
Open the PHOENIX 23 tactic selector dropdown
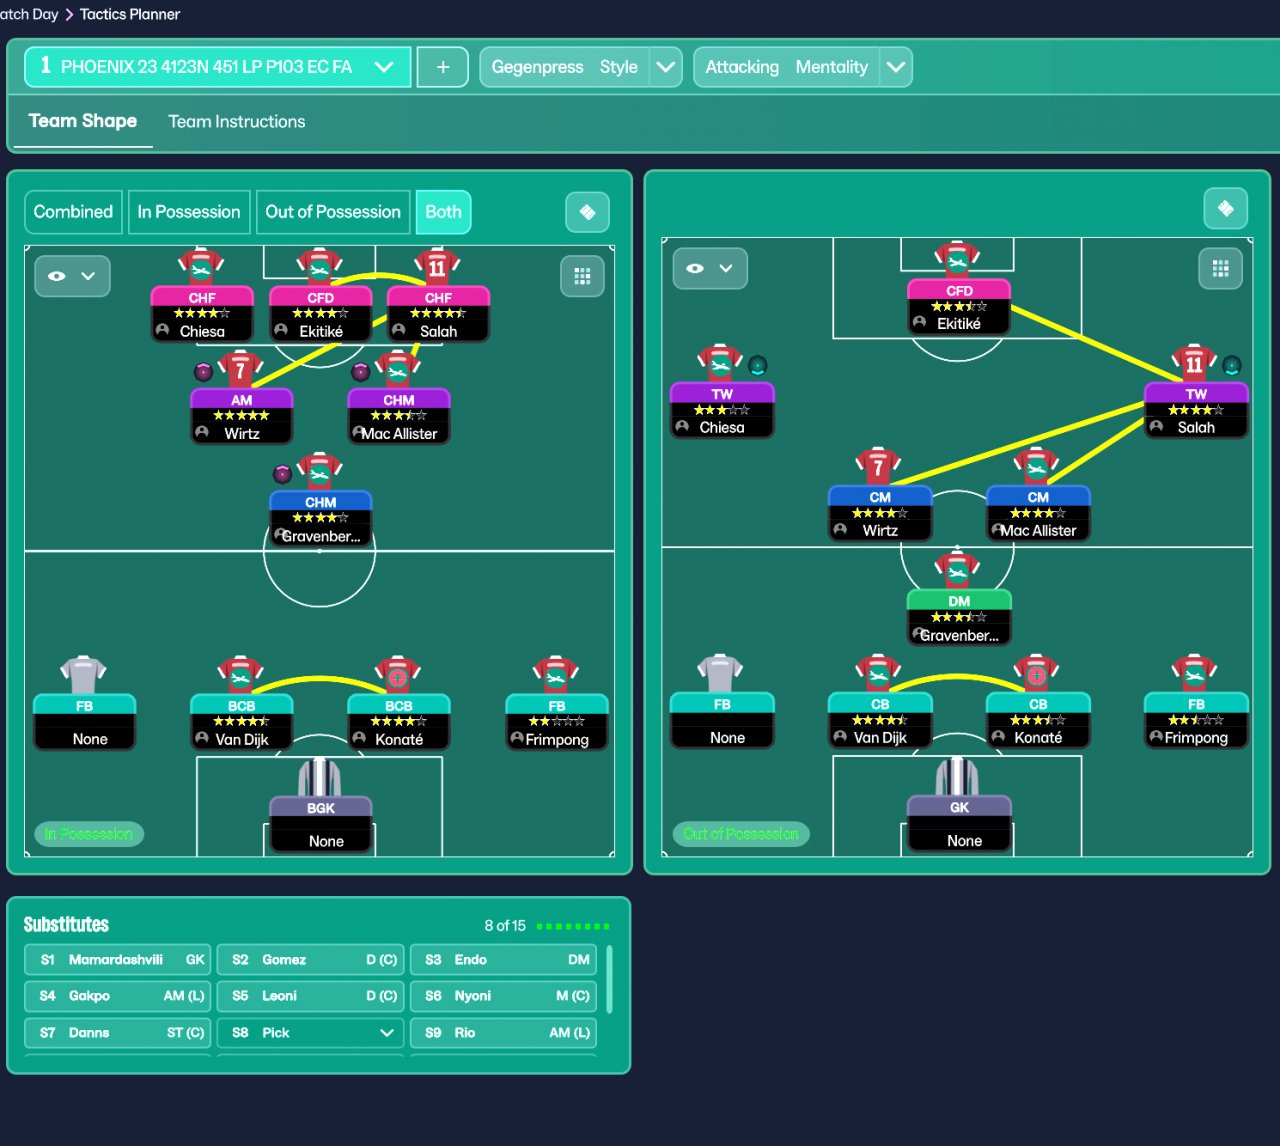click(217, 67)
